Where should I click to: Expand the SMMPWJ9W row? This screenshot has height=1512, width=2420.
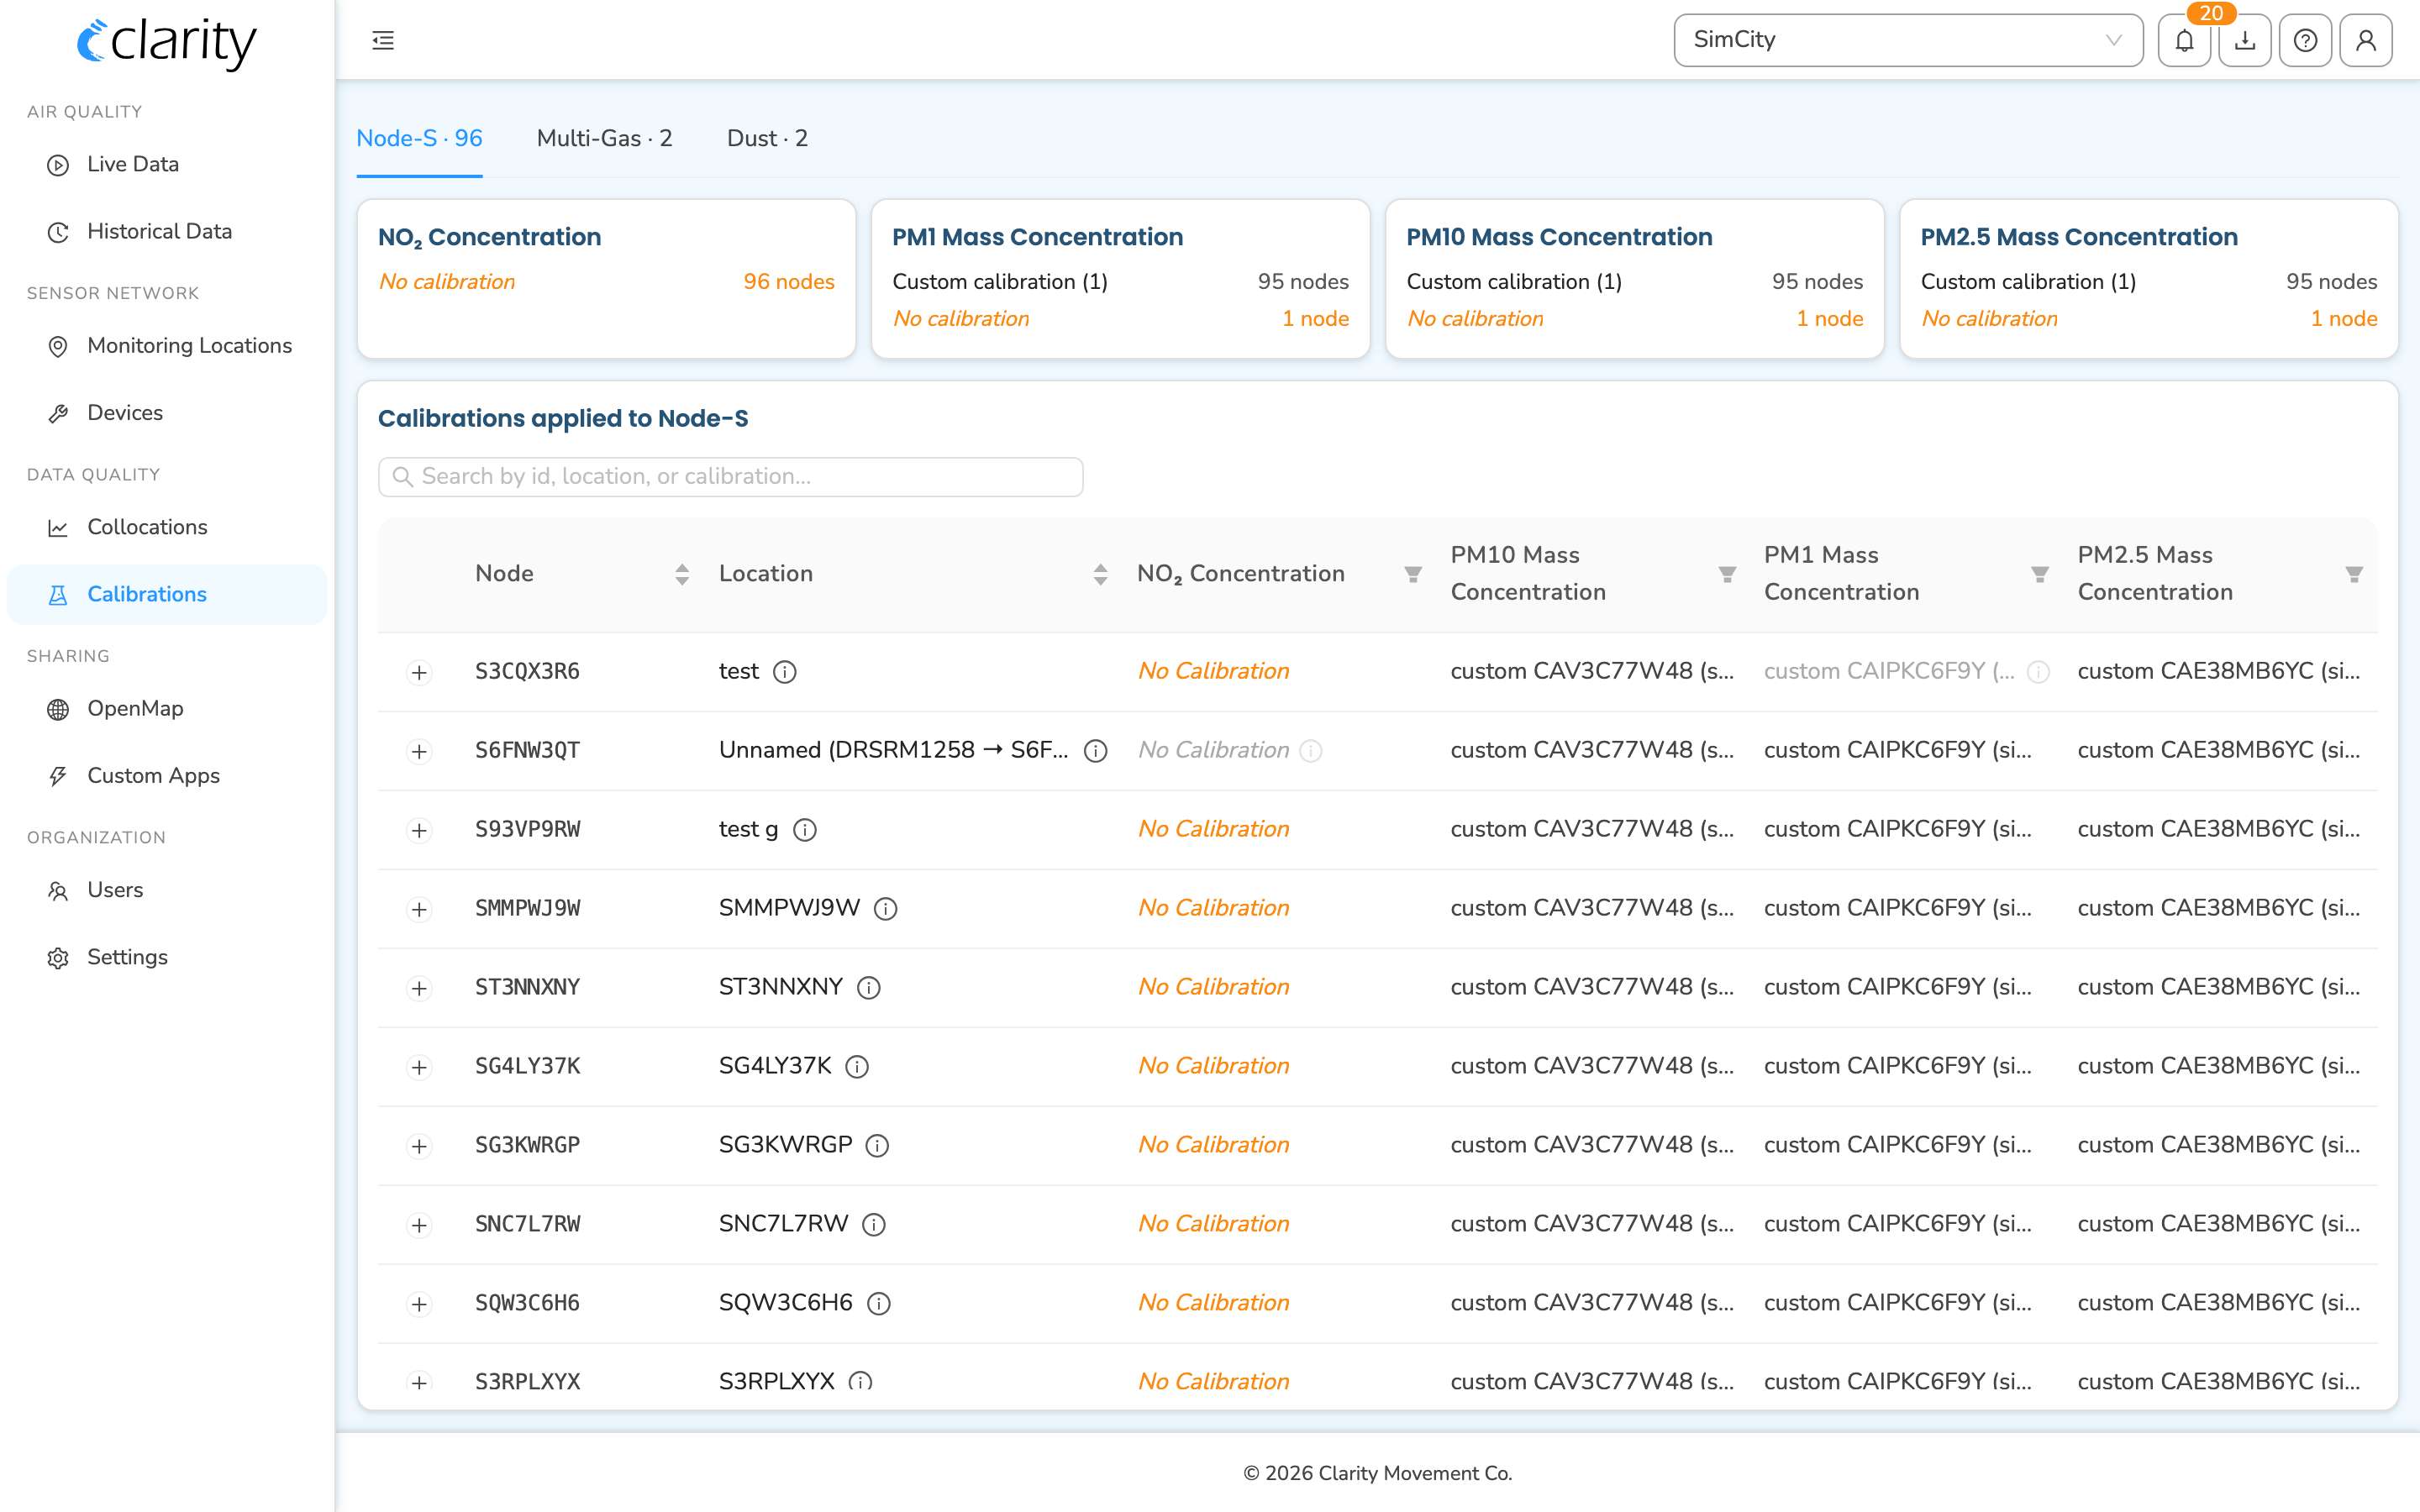pyautogui.click(x=419, y=909)
